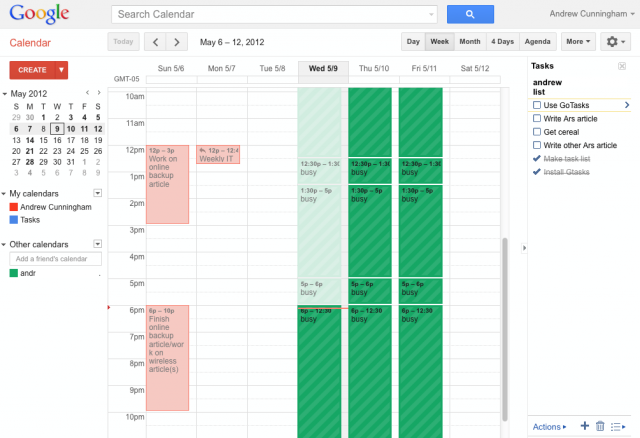Click the Google logo
Image resolution: width=640 pixels, height=438 pixels.
[39, 14]
